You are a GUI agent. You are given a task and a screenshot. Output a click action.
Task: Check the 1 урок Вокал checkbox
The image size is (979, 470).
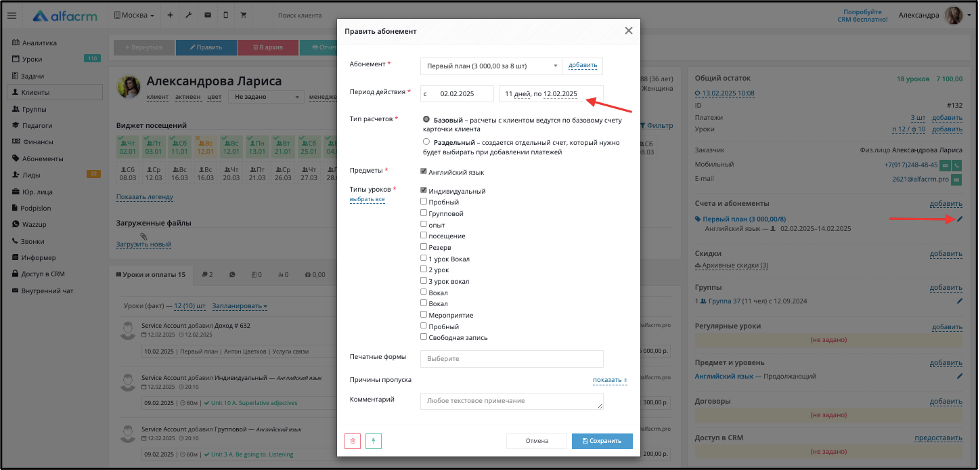click(x=423, y=258)
